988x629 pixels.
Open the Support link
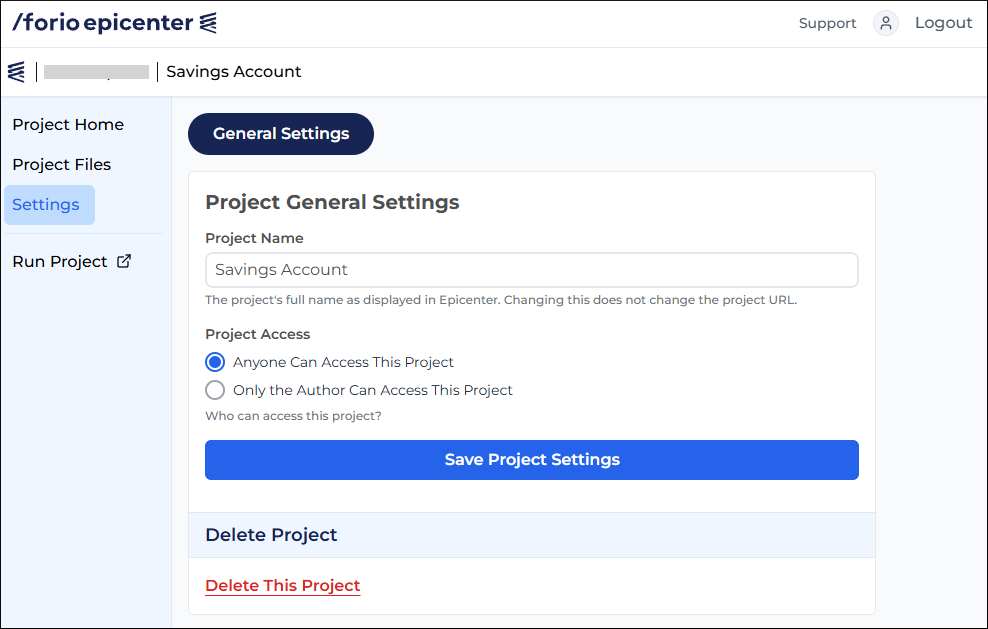pyautogui.click(x=827, y=22)
